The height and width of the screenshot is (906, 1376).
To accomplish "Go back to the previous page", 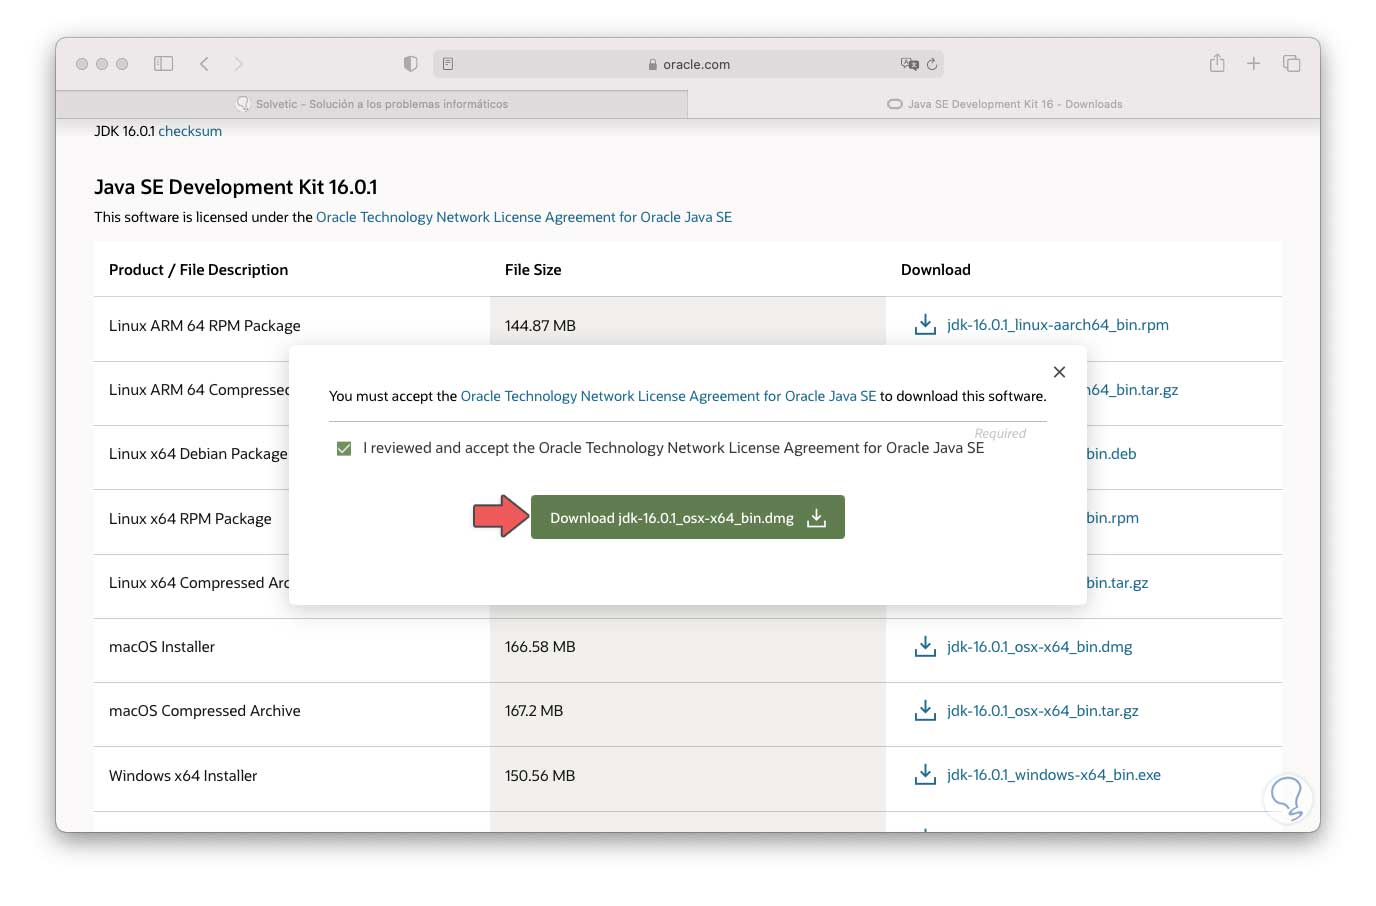I will (x=204, y=64).
